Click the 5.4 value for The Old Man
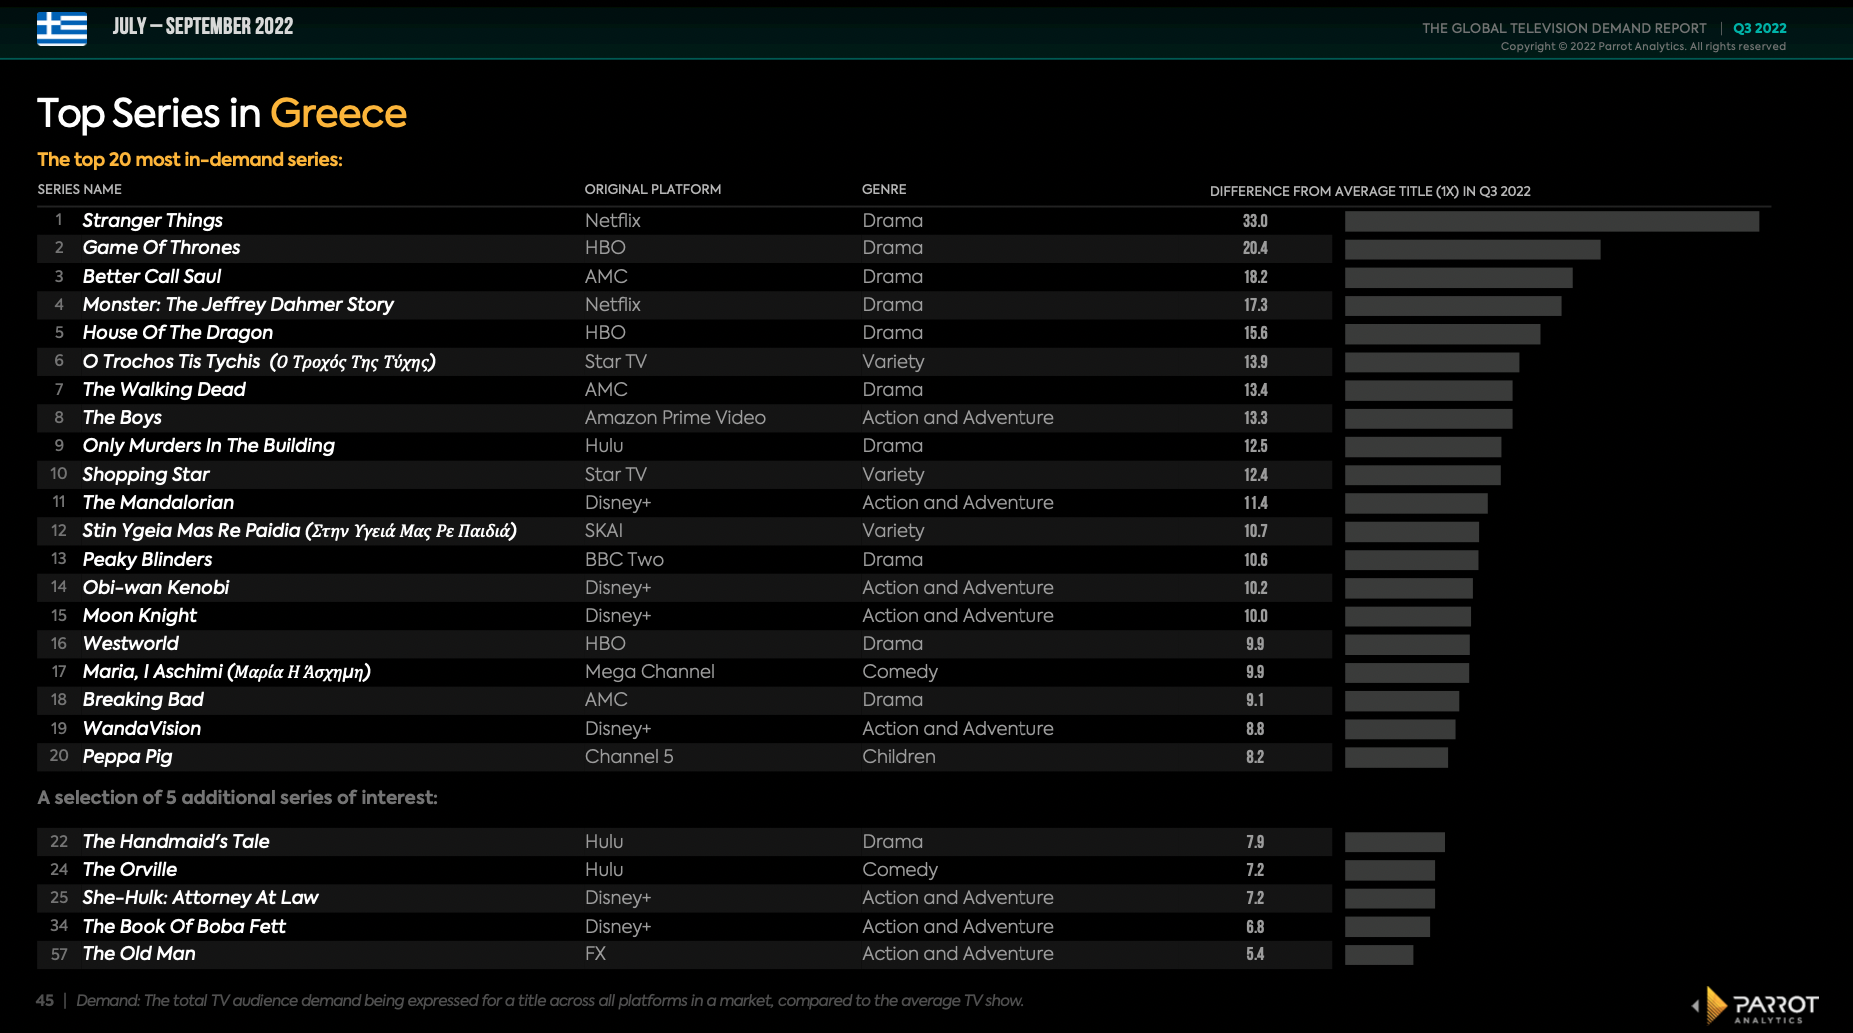 1255,953
